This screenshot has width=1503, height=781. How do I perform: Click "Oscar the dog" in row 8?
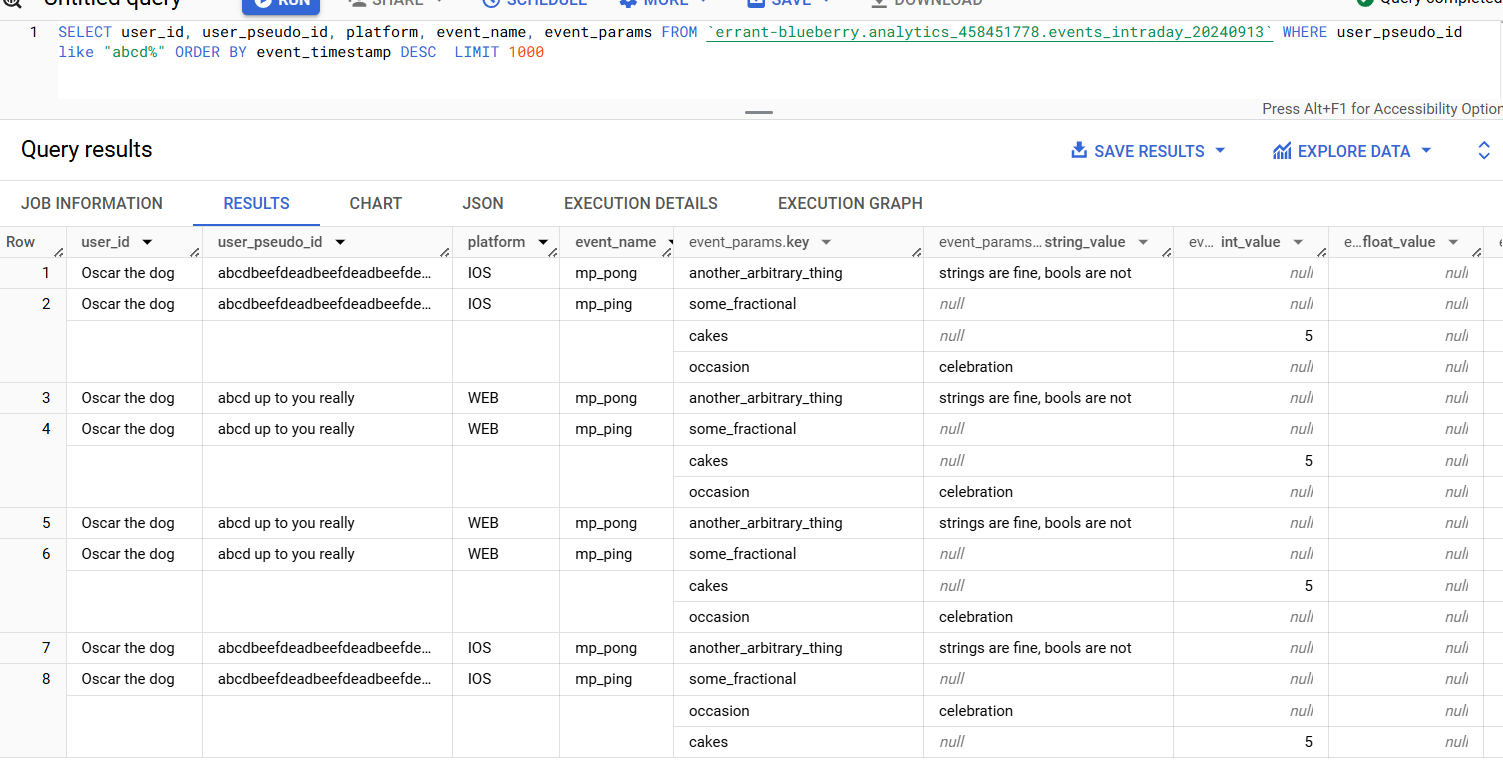click(128, 679)
